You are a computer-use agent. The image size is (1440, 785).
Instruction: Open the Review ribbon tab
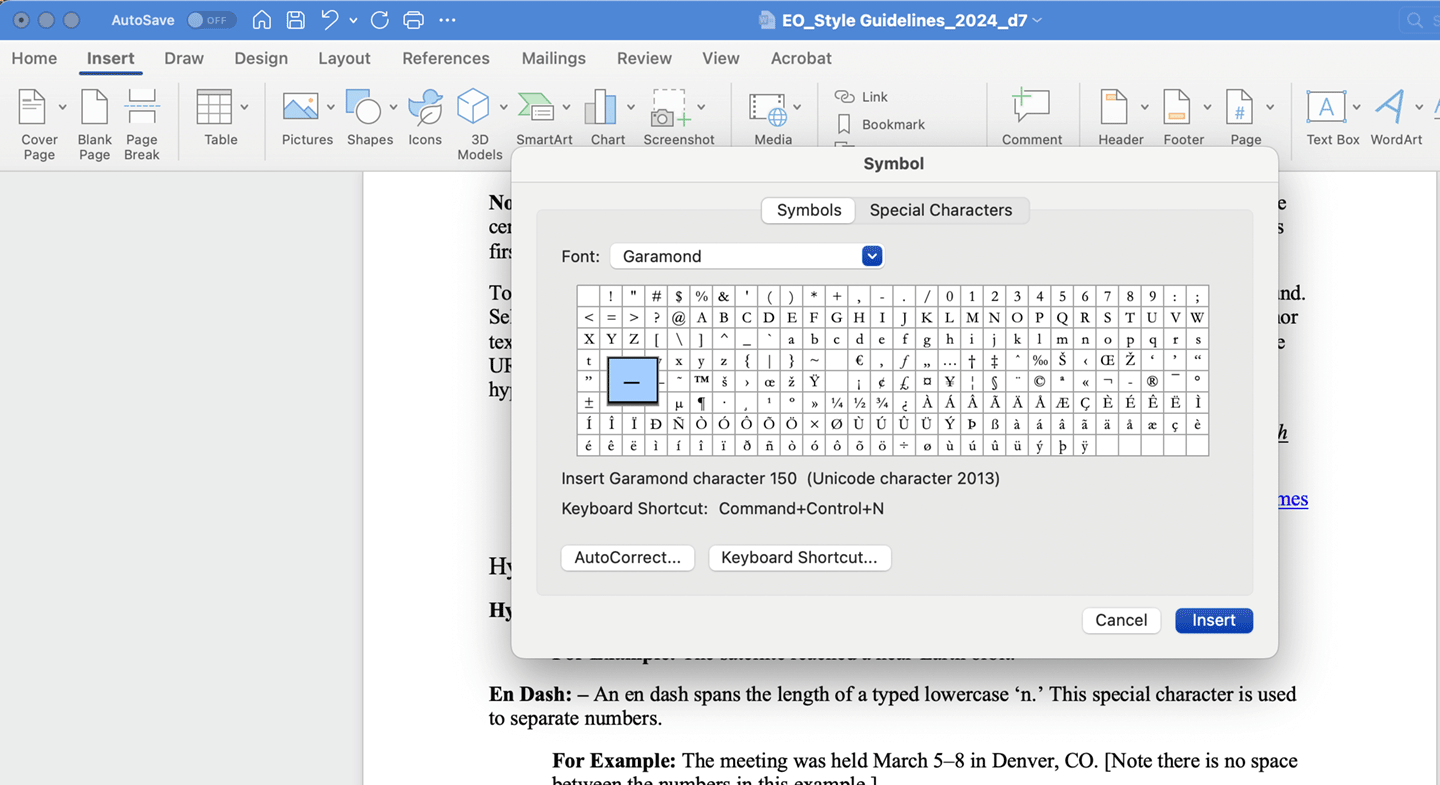[644, 58]
